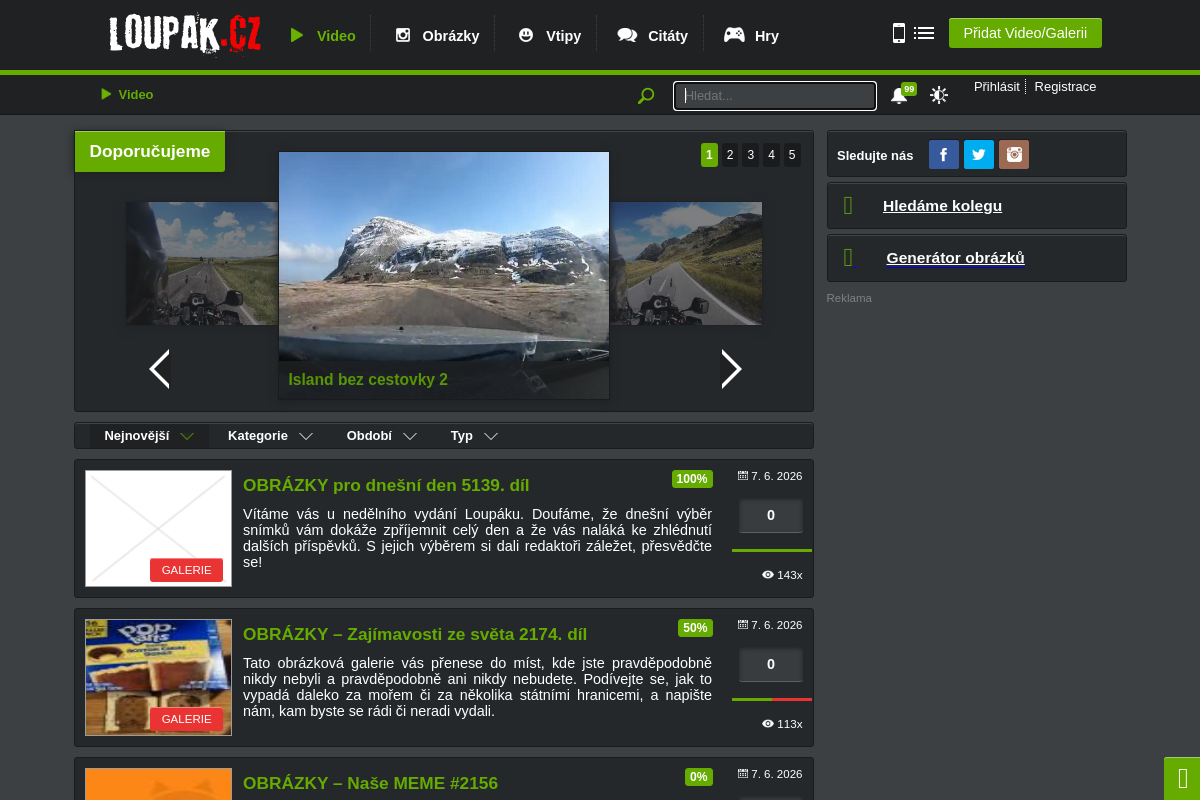Click rating bar under 5139. díl counter

click(x=772, y=550)
